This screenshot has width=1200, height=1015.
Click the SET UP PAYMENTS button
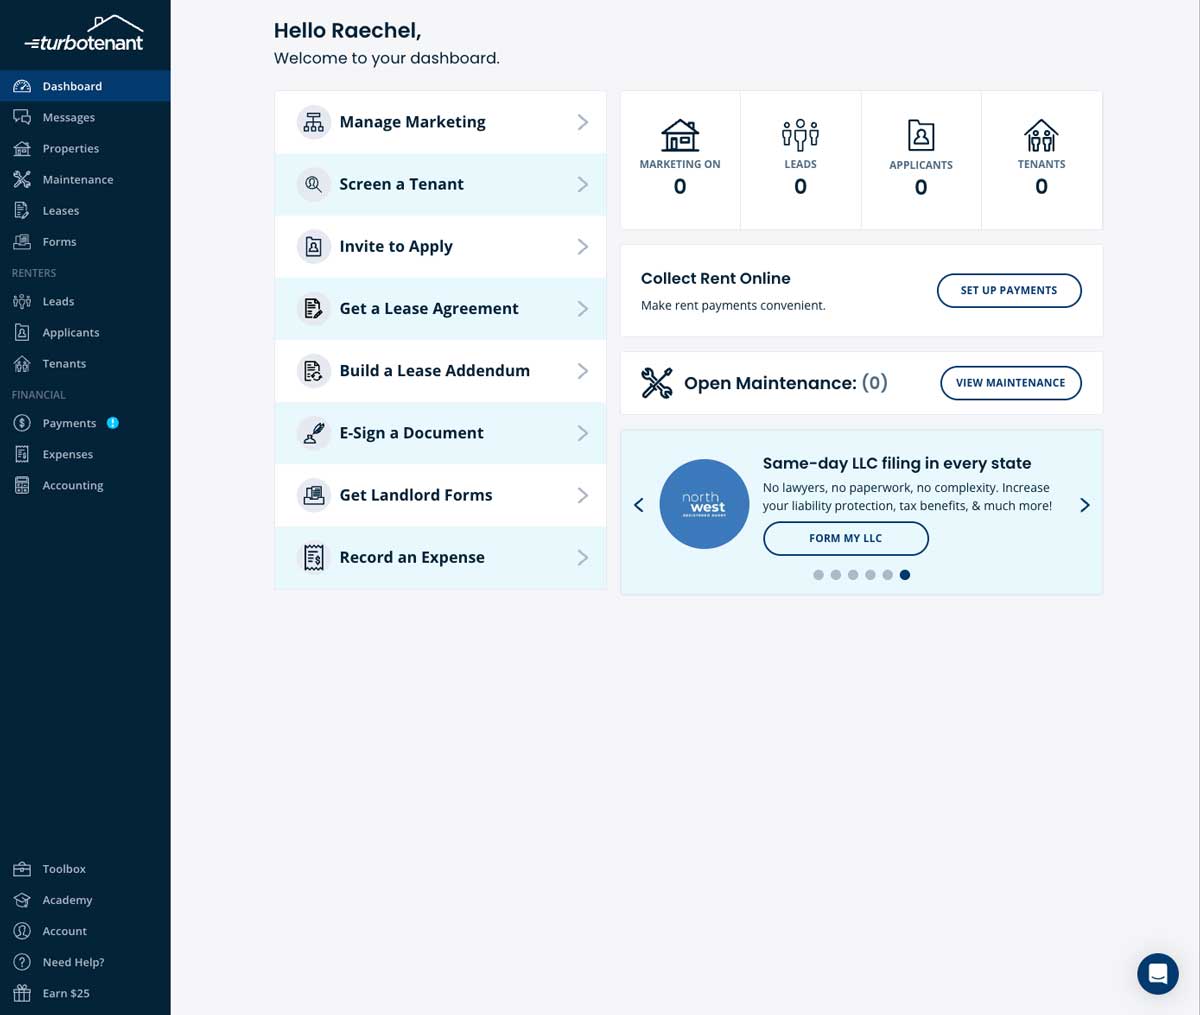(x=1009, y=290)
